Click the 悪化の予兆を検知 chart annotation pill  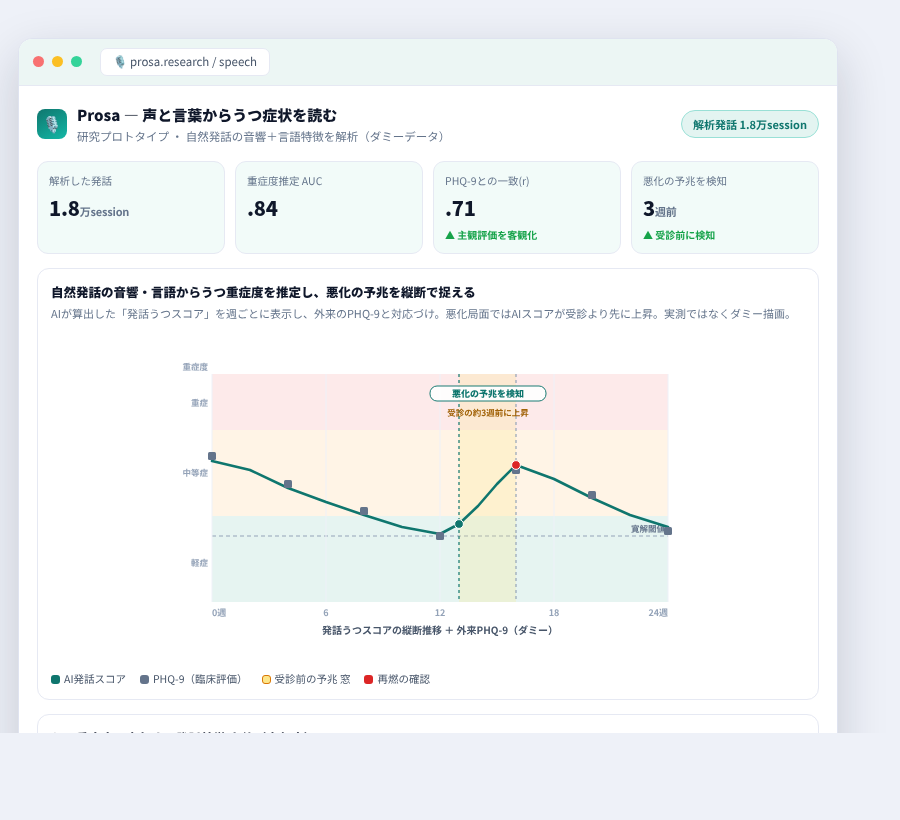click(x=488, y=394)
